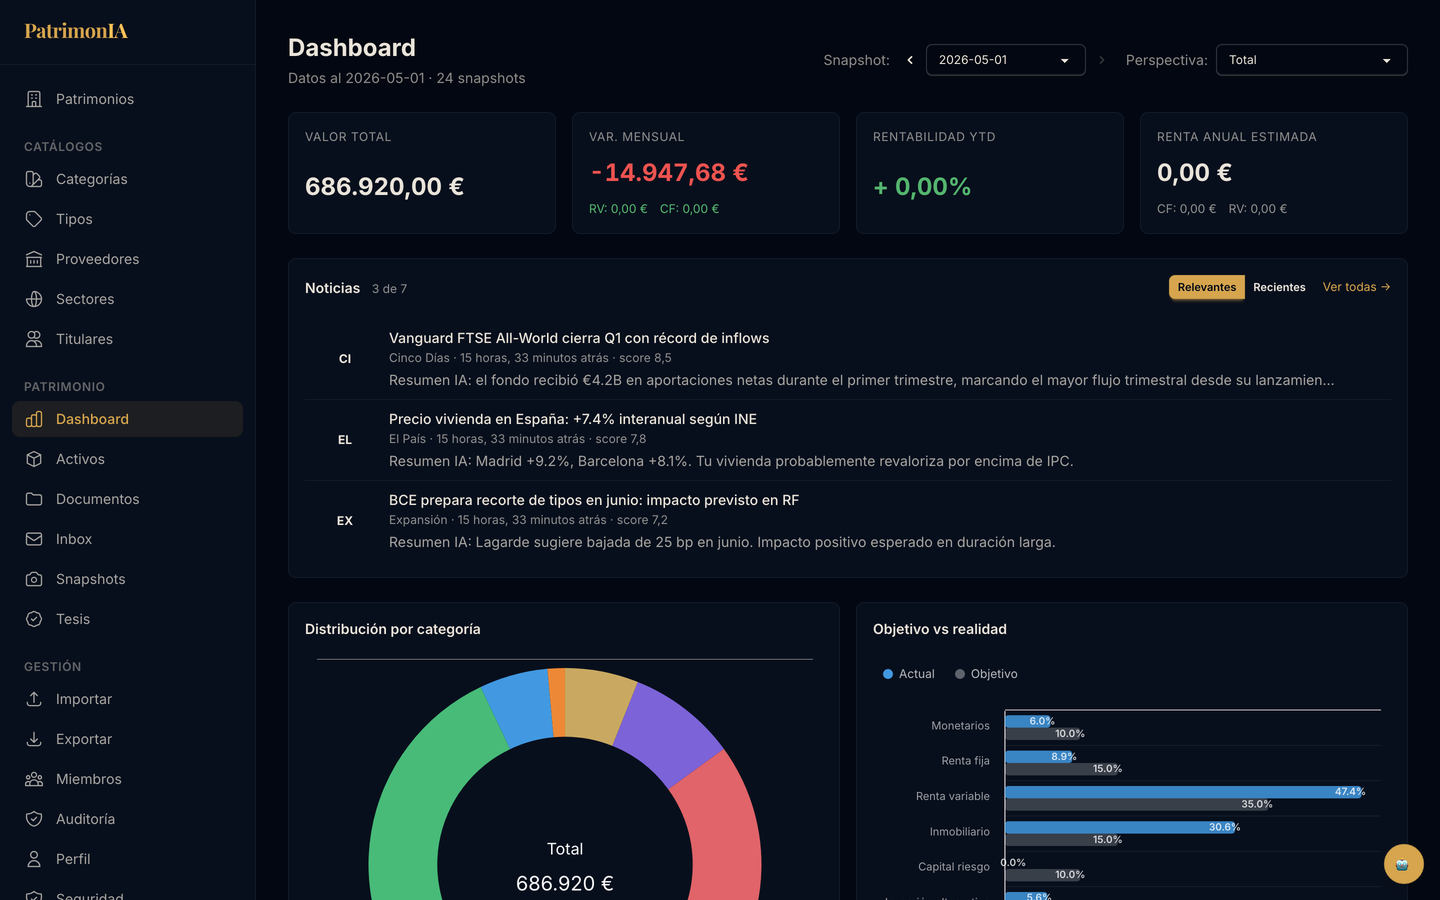Click the 'Datos al 2026-05-01 · 24 snapshots' text

407,78
